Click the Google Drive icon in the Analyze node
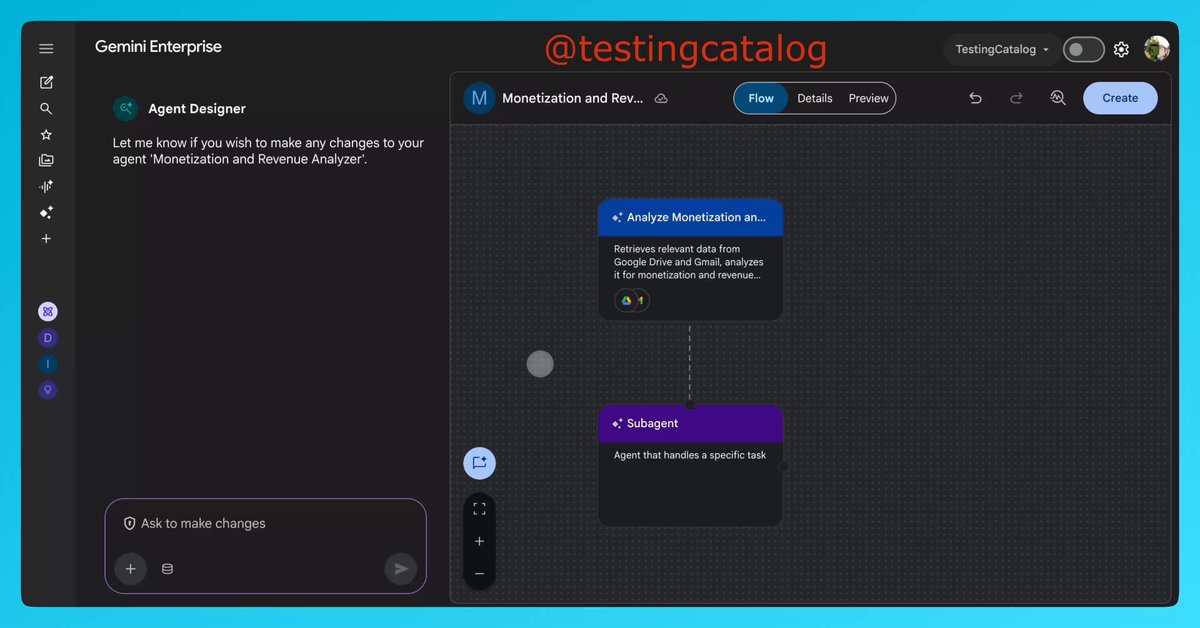The image size is (1200, 628). 627,300
